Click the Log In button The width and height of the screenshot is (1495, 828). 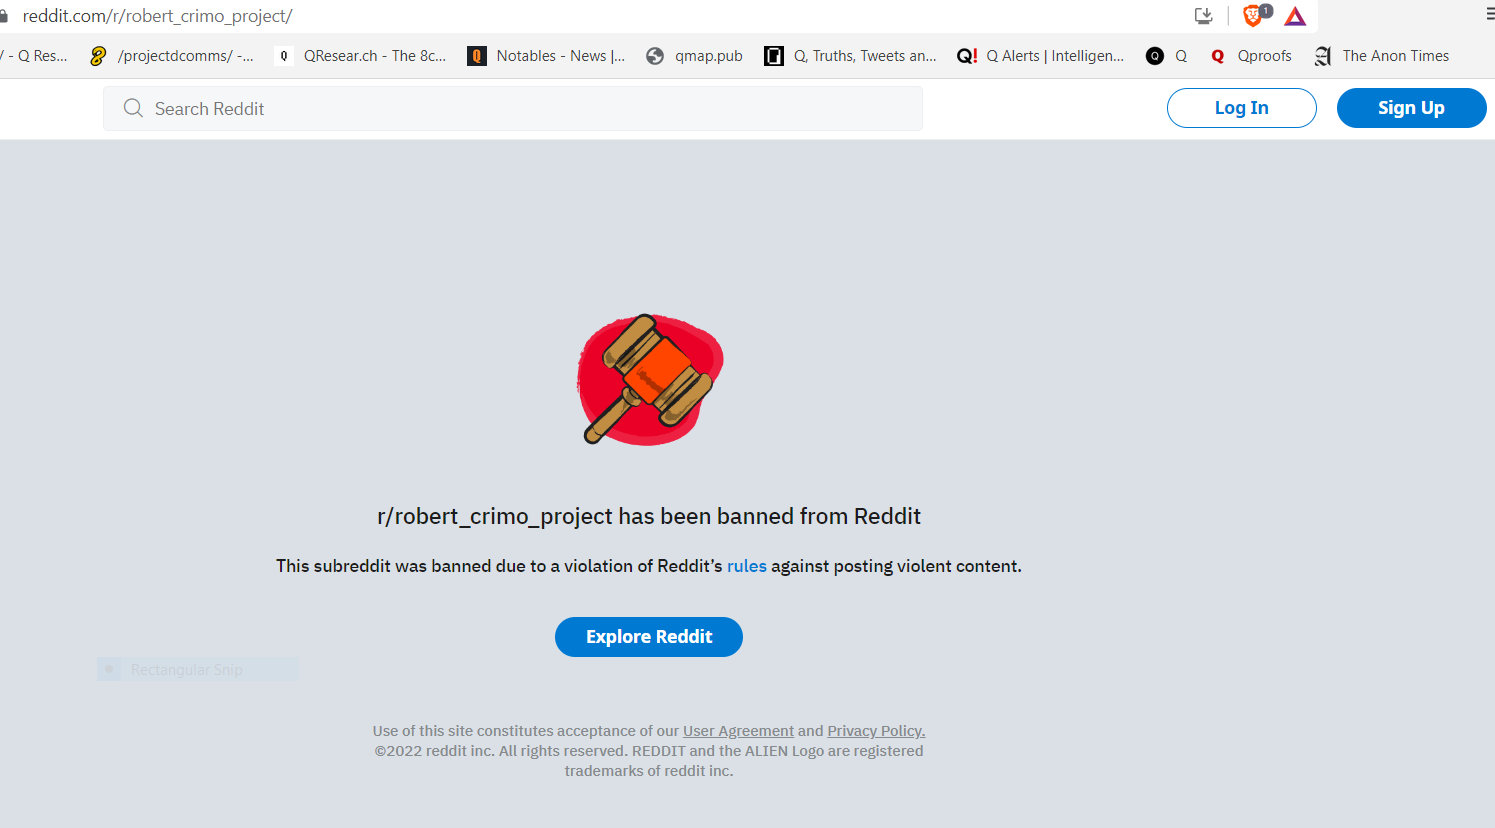tap(1242, 108)
